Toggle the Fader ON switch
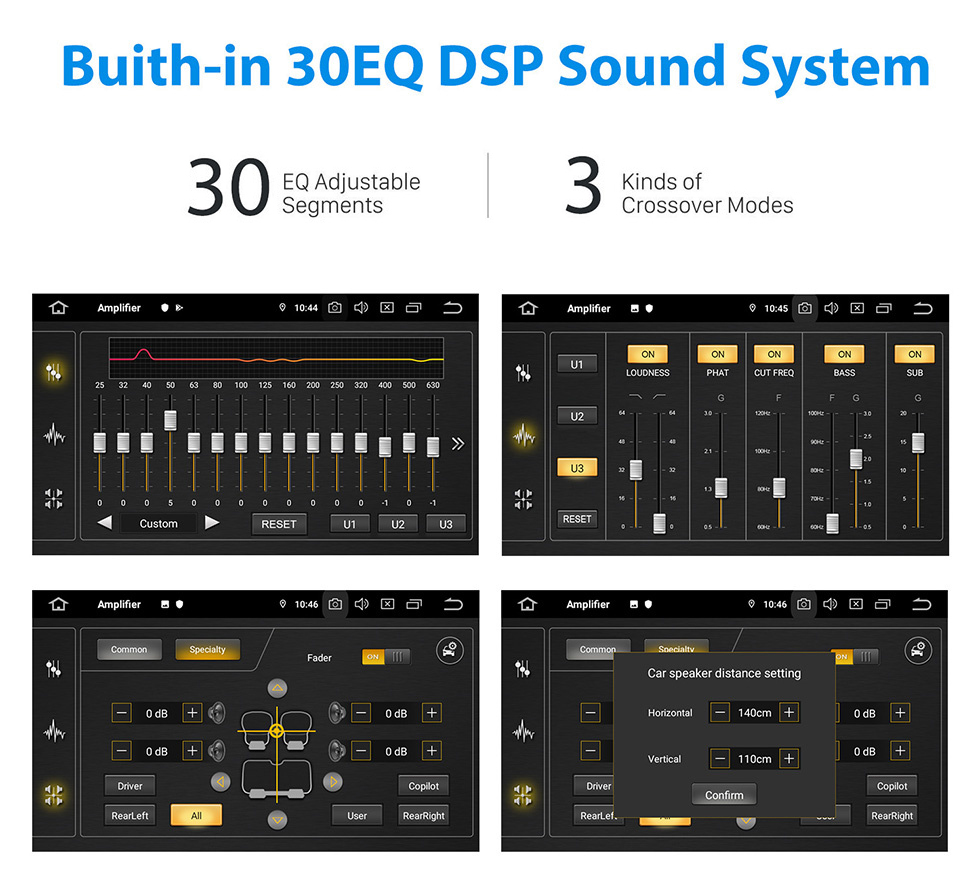980x881 pixels. coord(386,657)
